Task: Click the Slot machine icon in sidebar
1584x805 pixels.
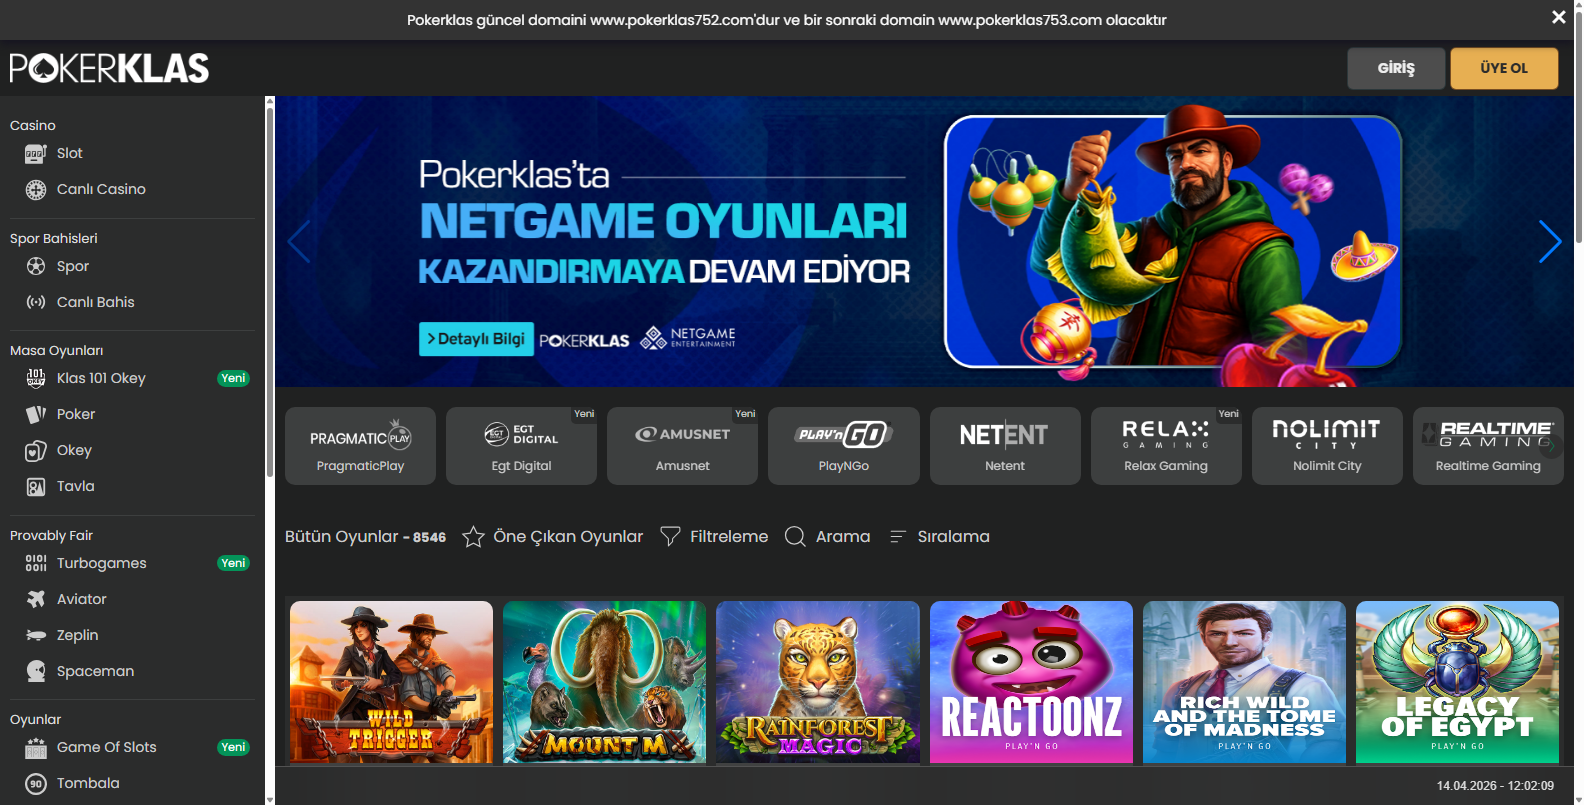Action: pyautogui.click(x=36, y=154)
